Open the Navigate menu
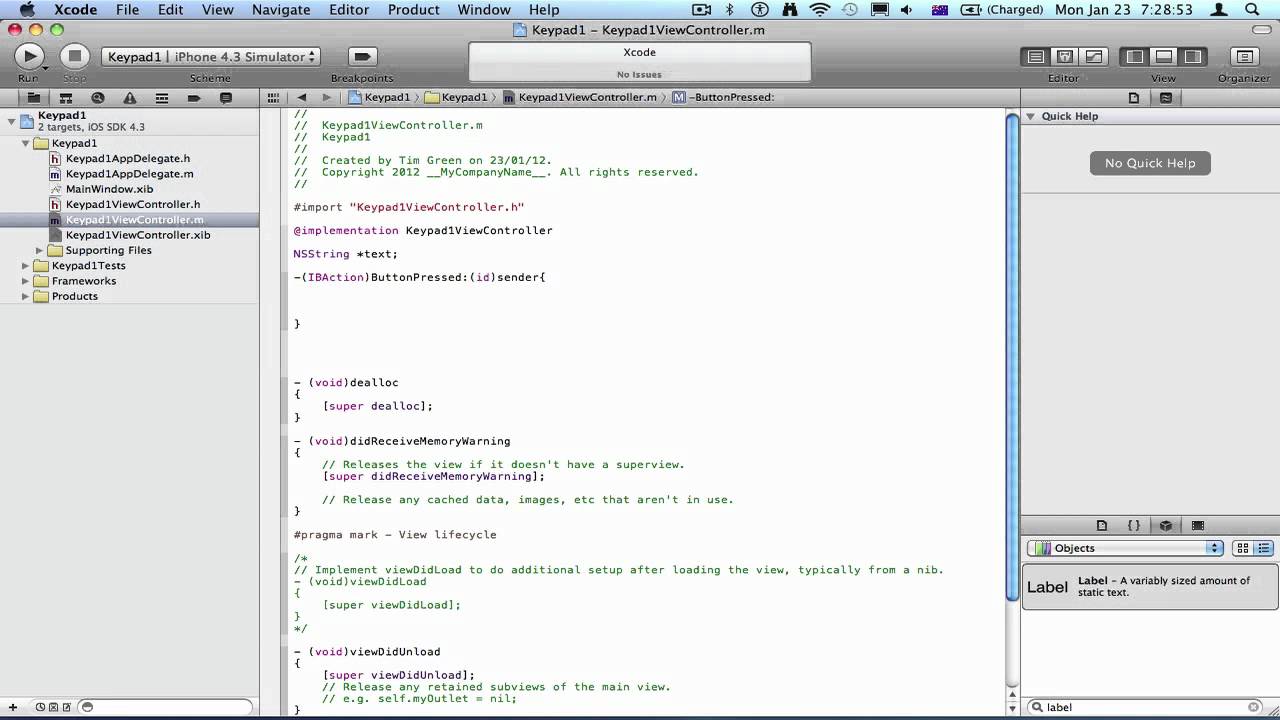The width and height of the screenshot is (1280, 720). (x=281, y=9)
